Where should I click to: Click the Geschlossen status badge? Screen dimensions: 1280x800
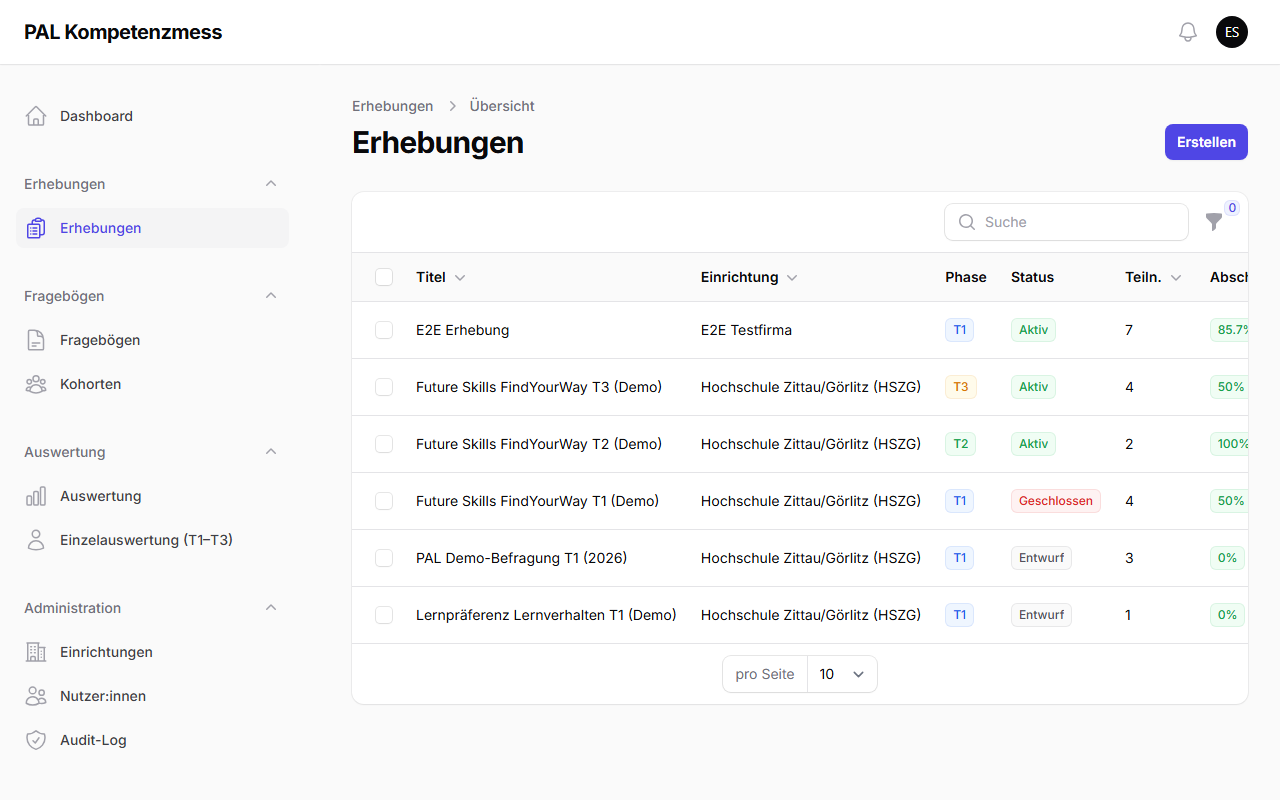(x=1056, y=501)
